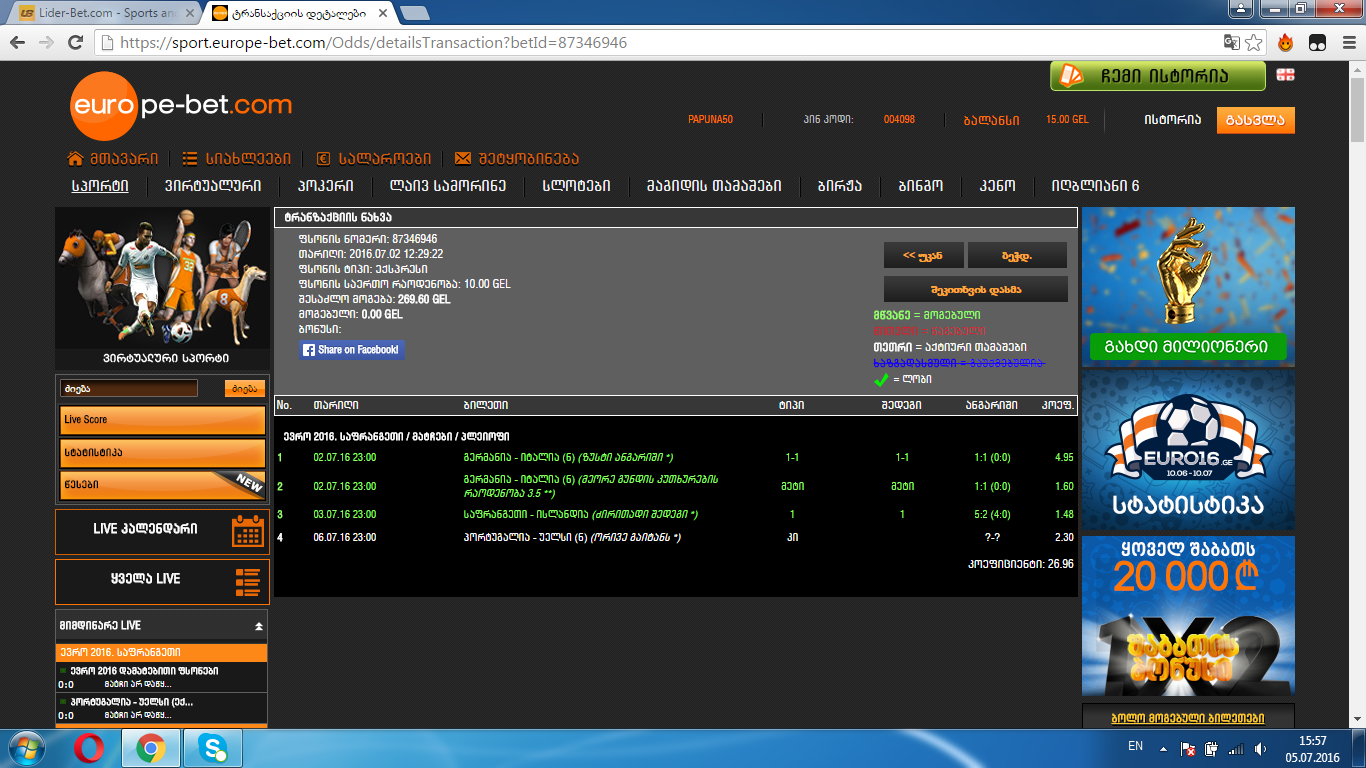Screen dimensions: 1366x768
Task: Launch Opera from the taskbar
Action: [x=91, y=748]
